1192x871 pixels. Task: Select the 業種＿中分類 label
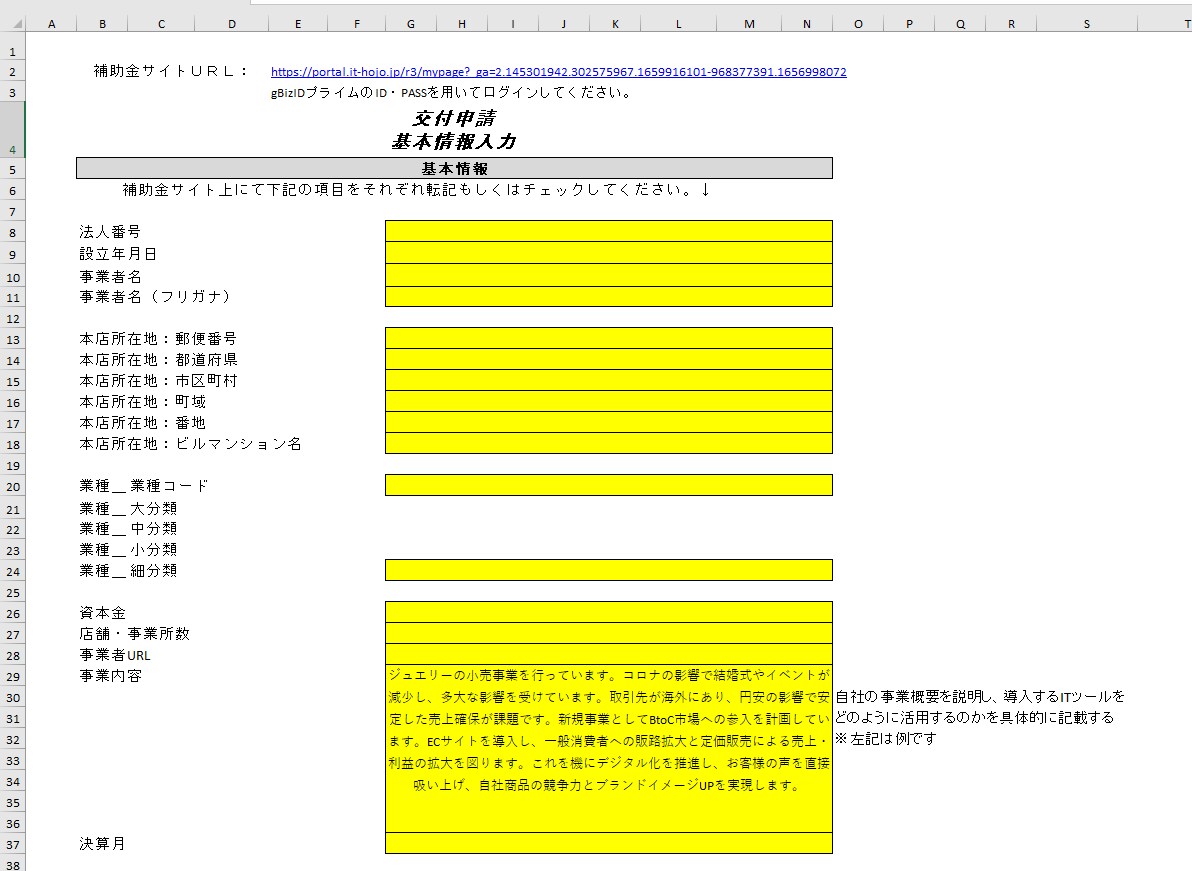pos(128,529)
